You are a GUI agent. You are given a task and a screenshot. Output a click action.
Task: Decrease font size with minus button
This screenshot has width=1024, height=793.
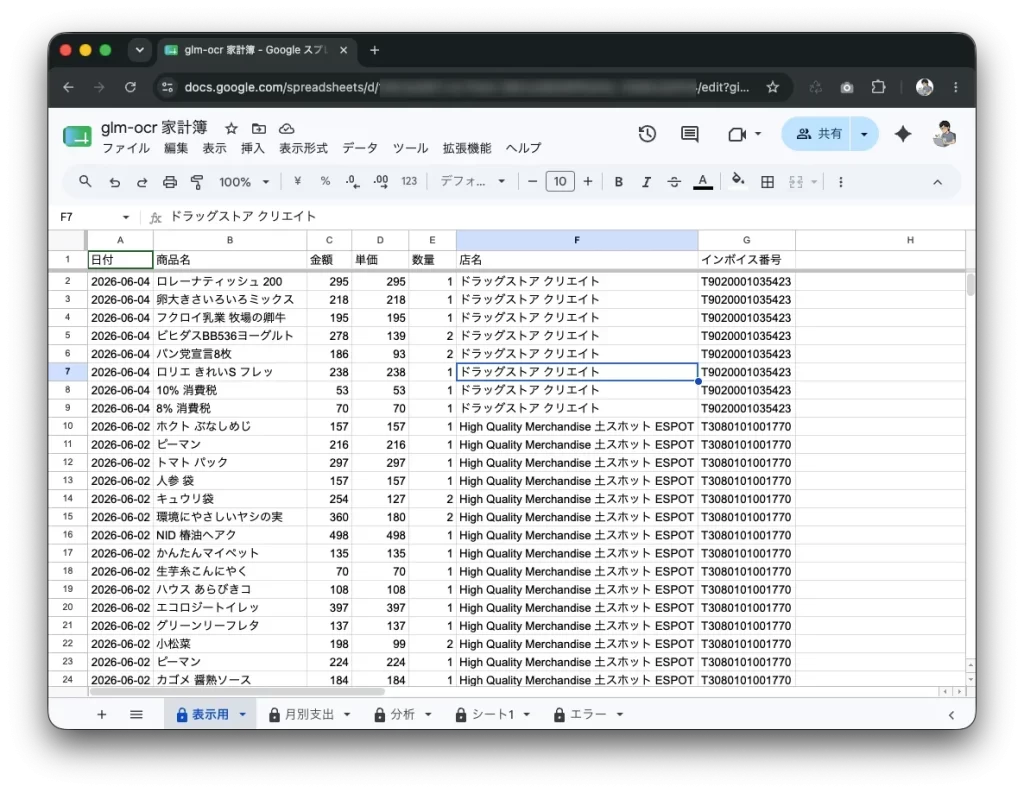(x=532, y=182)
